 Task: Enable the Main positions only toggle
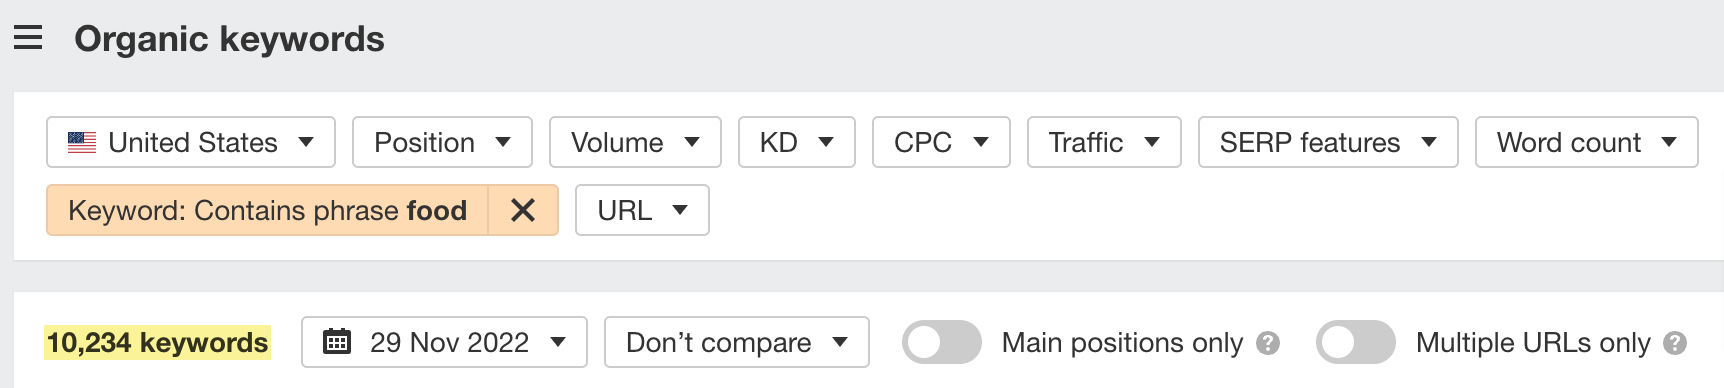tap(942, 342)
